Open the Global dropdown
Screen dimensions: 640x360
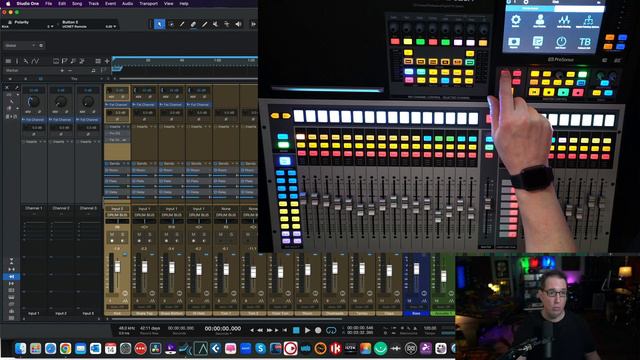[20, 45]
